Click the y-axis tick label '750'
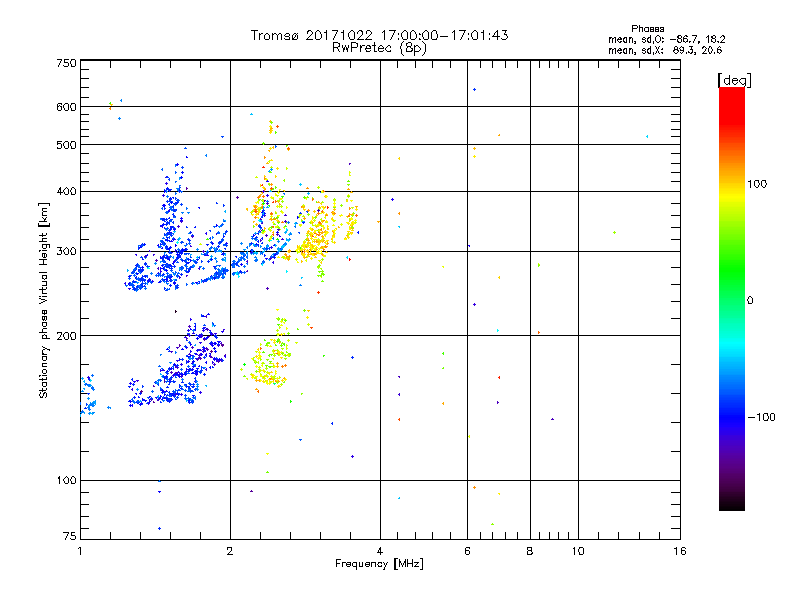Viewport: 800px width, 600px height. coord(66,63)
